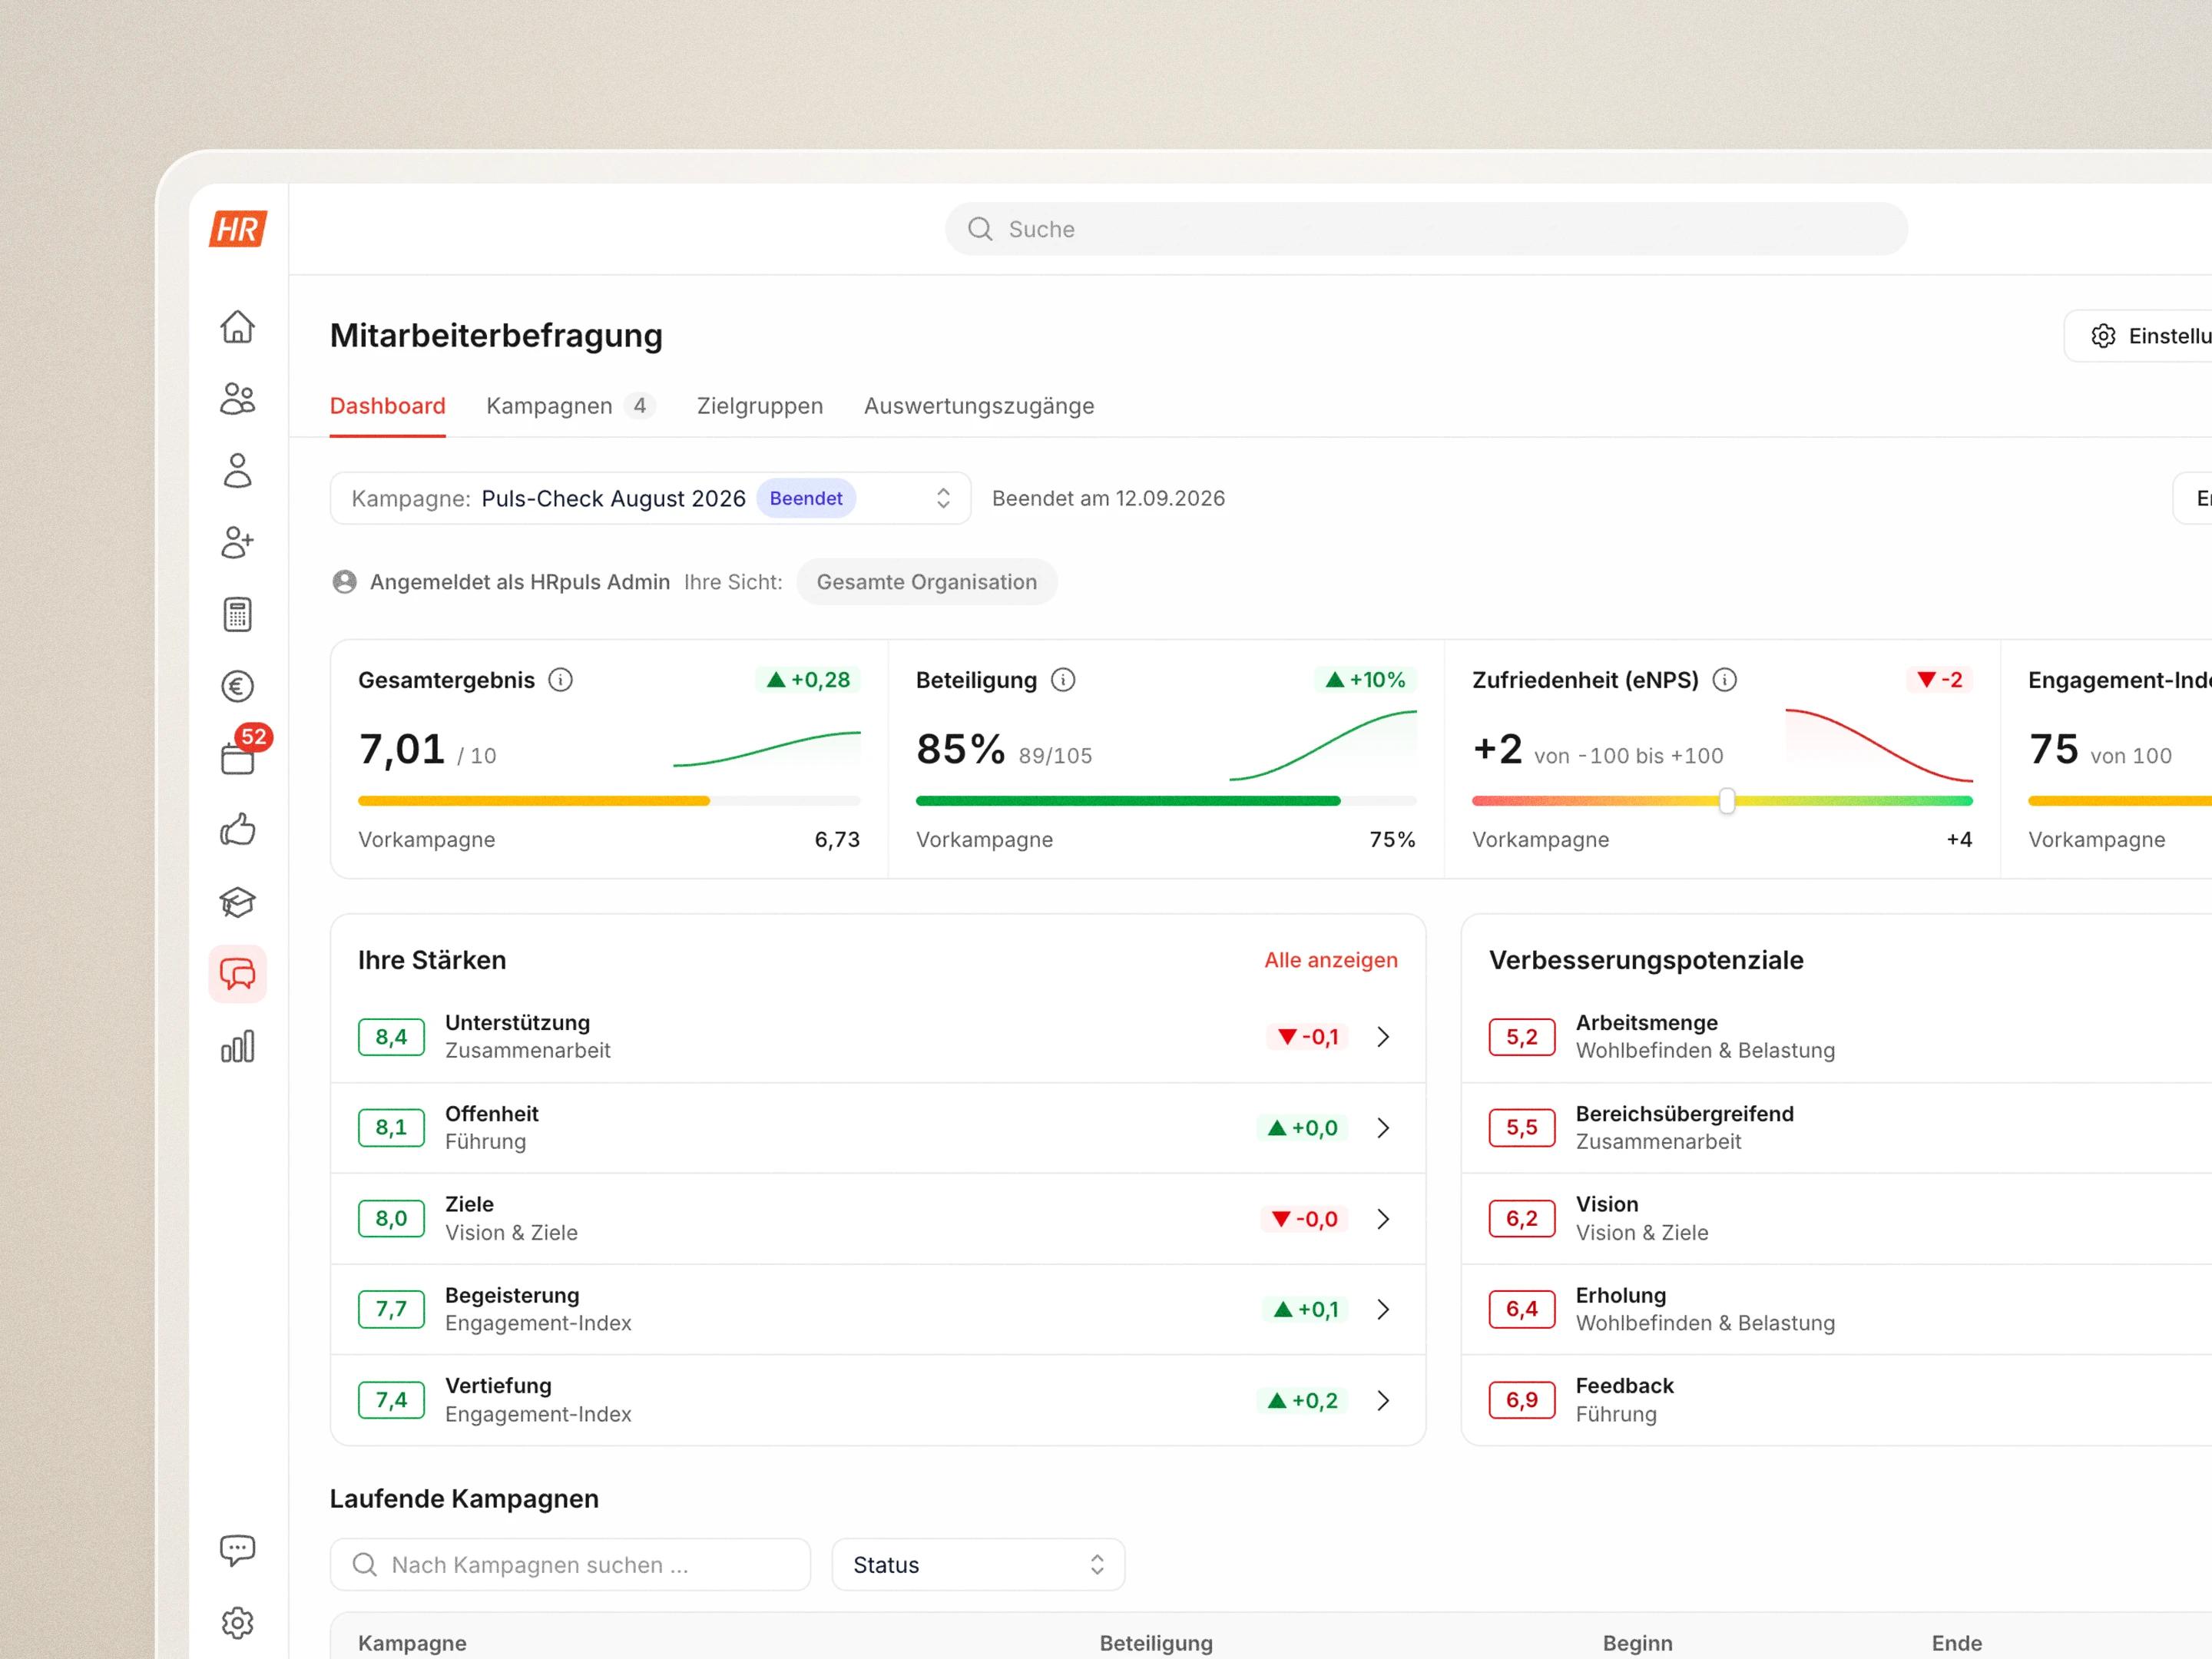Open the home sidebar icon

[238, 327]
